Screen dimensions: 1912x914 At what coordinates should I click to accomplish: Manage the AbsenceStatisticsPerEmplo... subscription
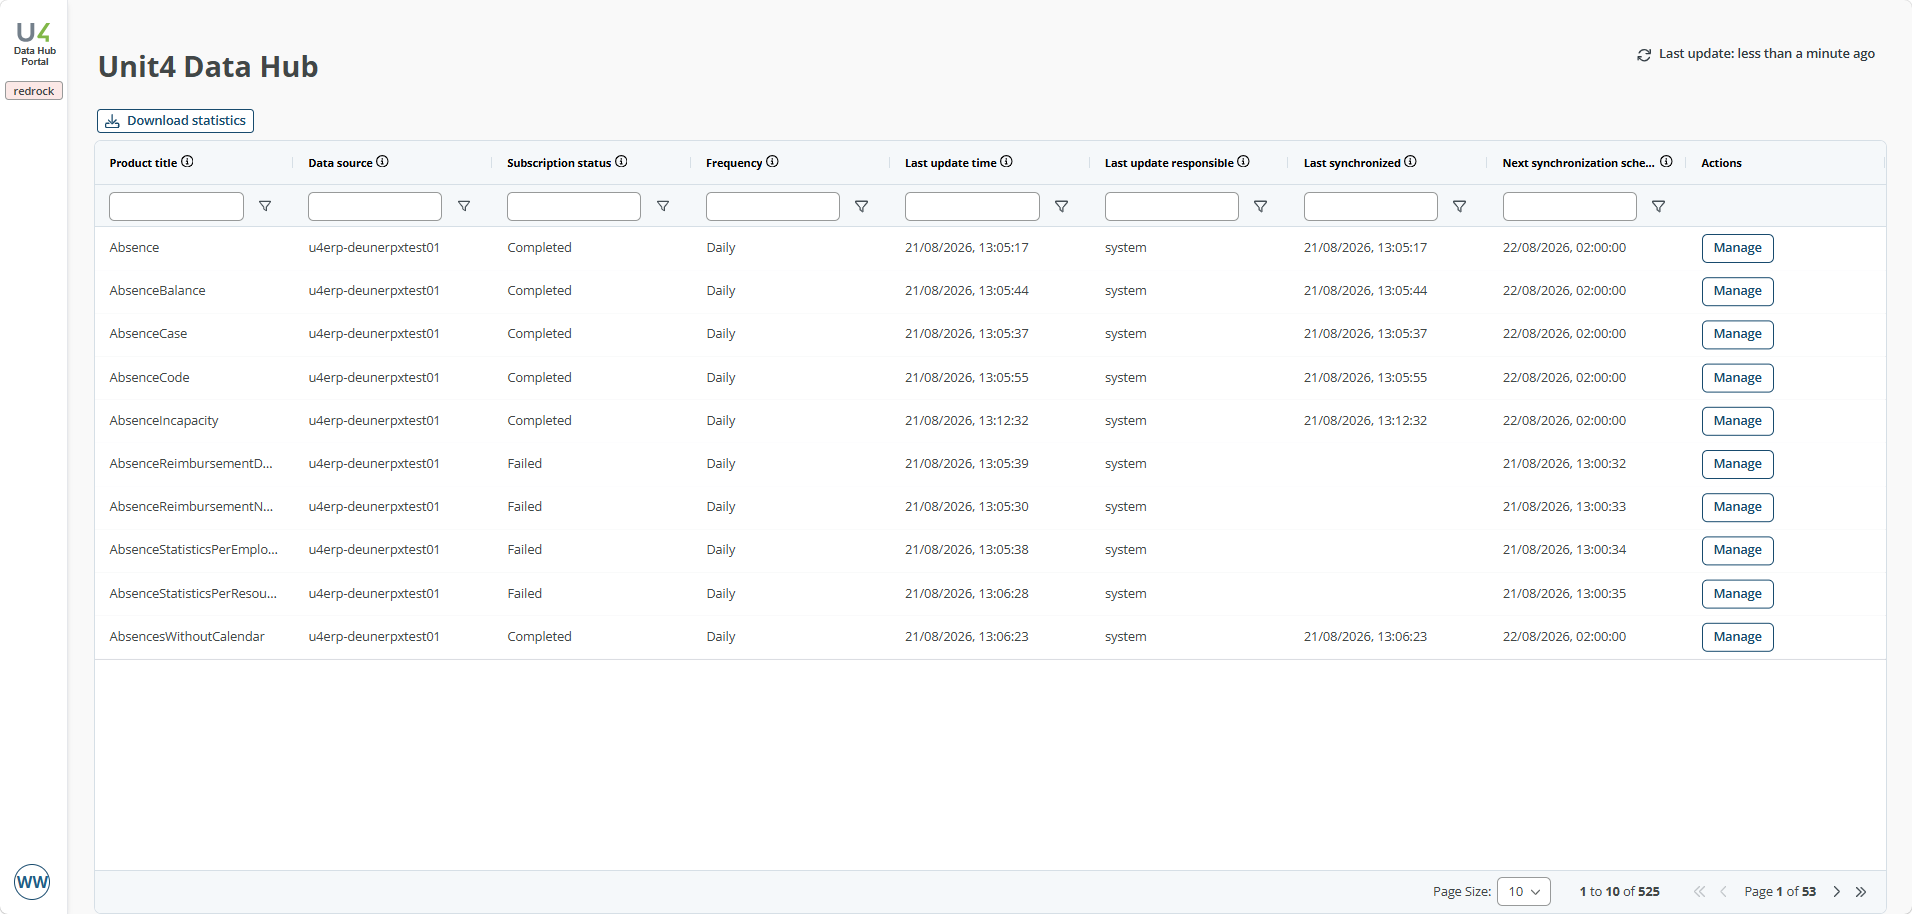(1738, 550)
